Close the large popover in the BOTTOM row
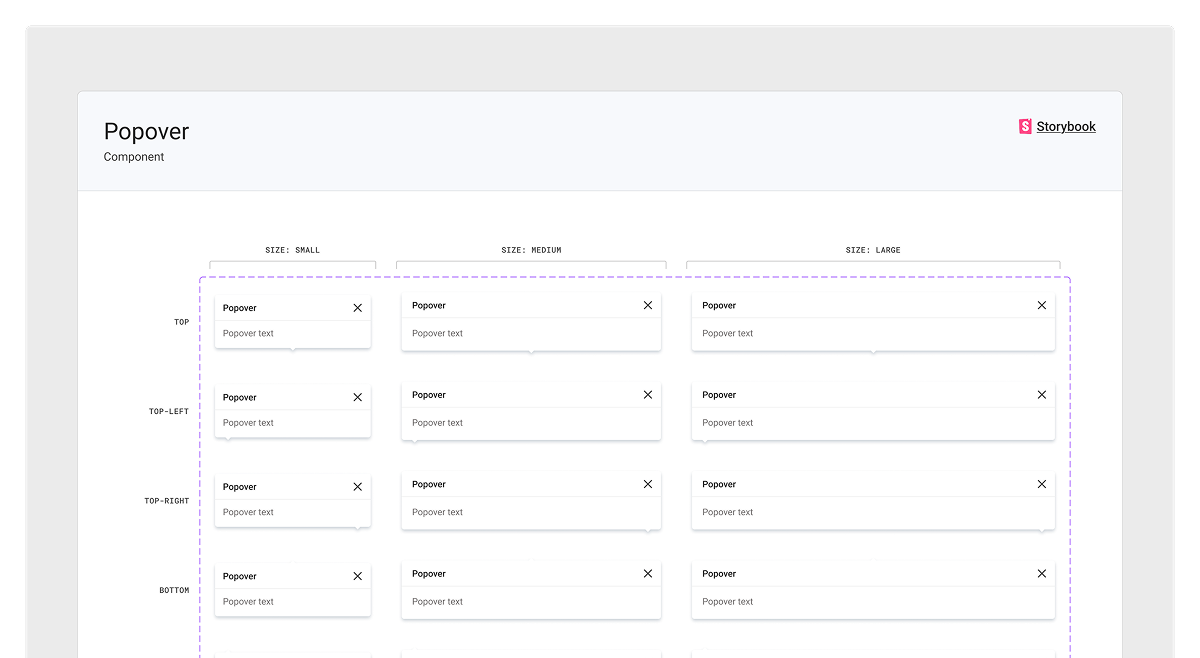The width and height of the screenshot is (1200, 658). 1042,574
